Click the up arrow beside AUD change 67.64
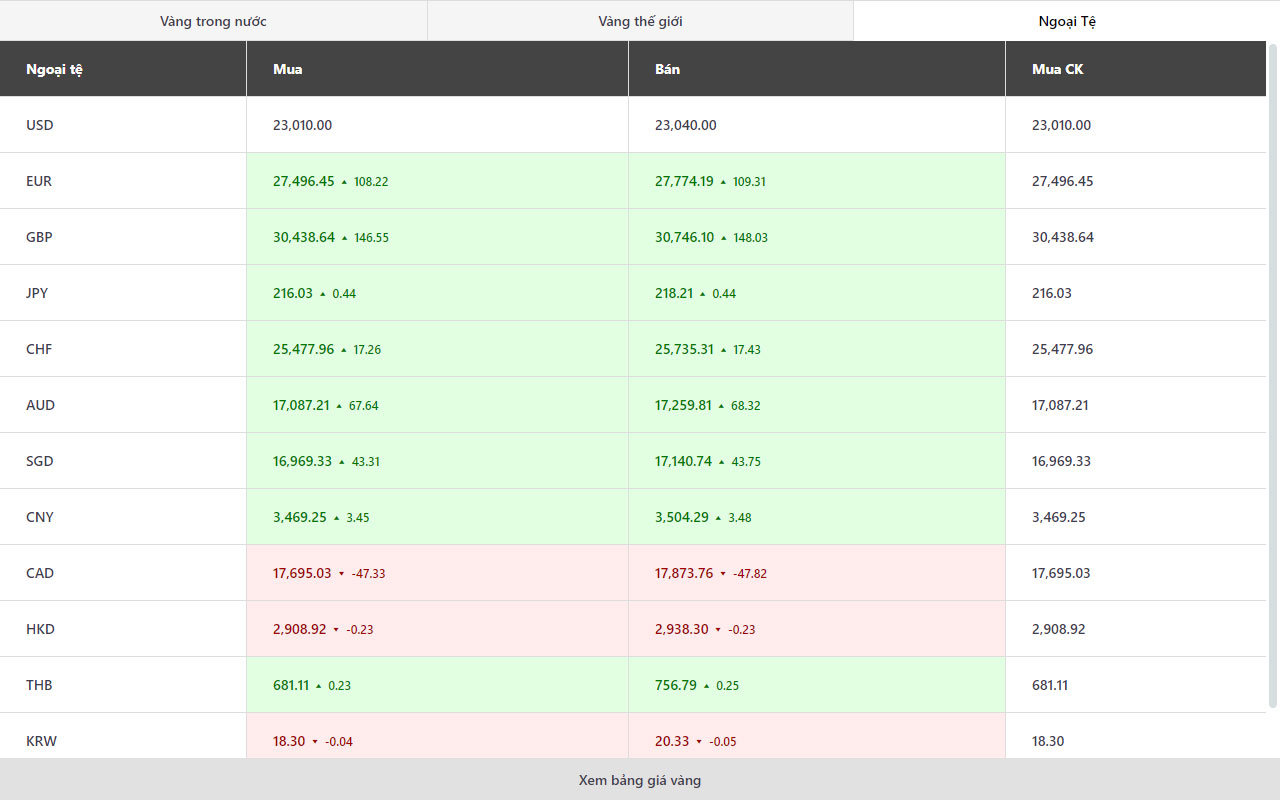 (339, 406)
